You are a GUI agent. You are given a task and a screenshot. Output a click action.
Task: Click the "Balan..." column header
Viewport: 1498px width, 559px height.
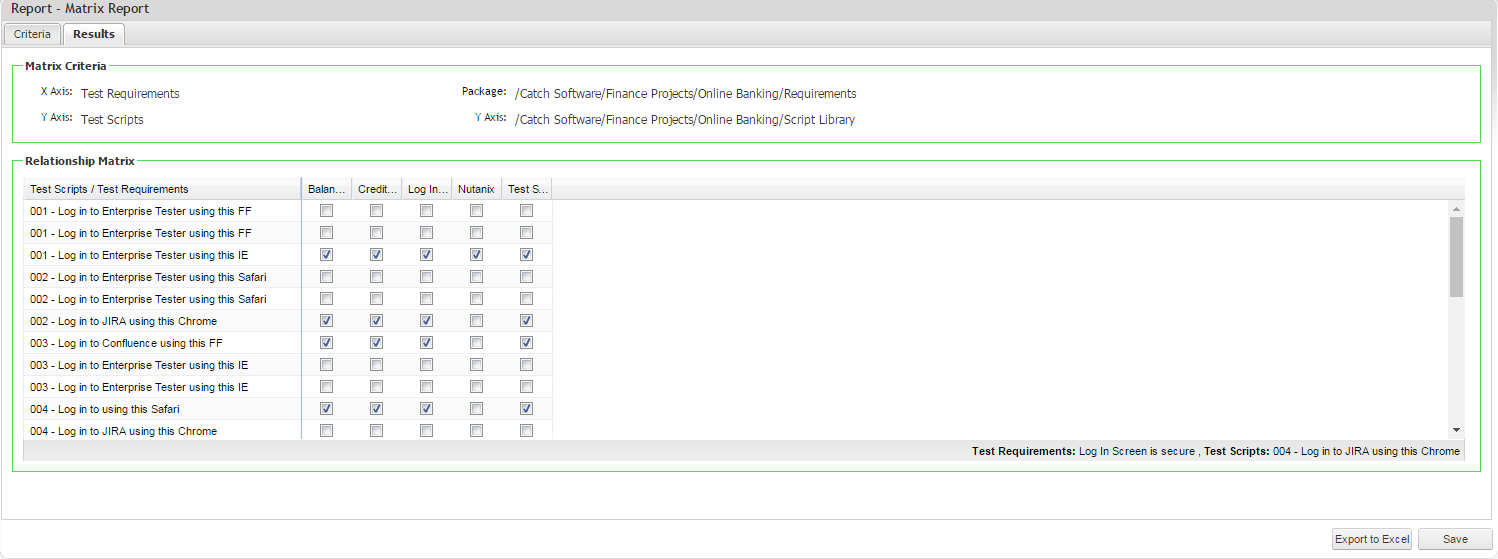pos(327,189)
